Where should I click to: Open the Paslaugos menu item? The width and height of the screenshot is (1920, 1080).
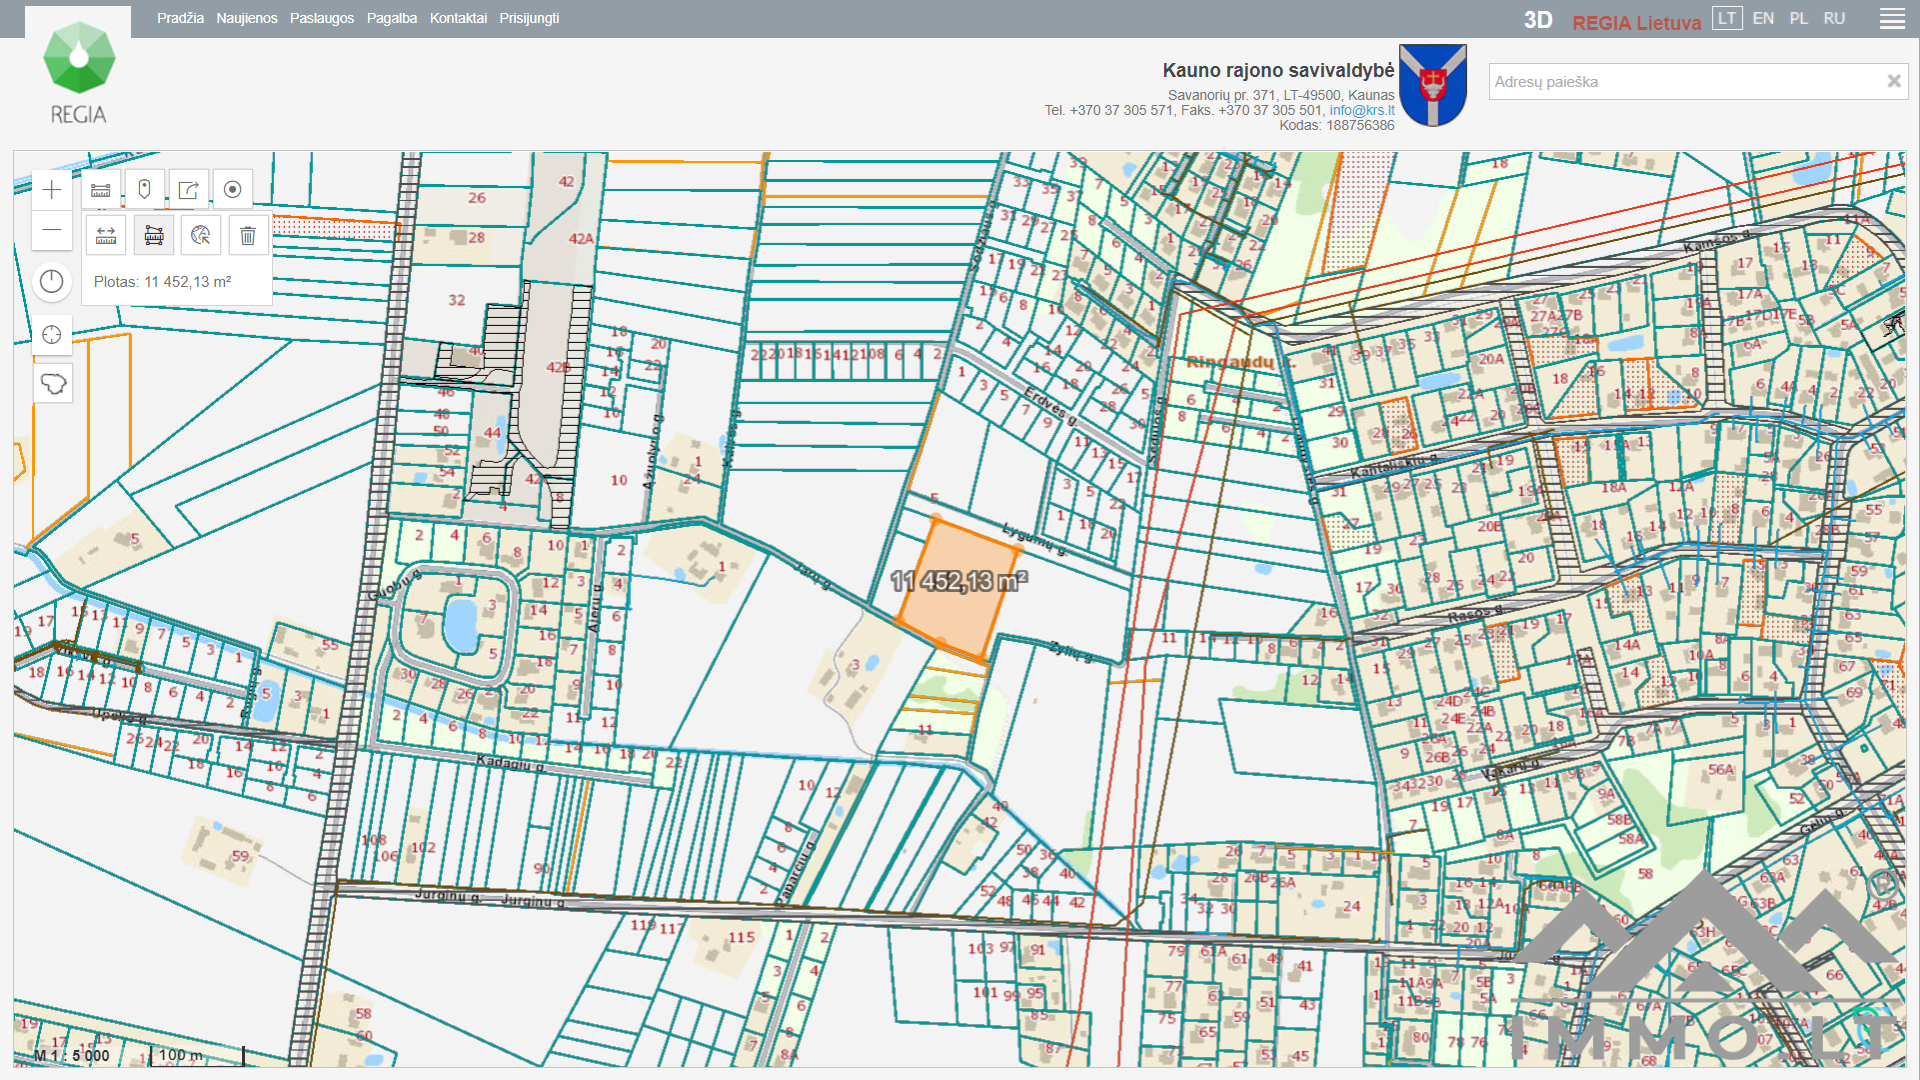[322, 18]
